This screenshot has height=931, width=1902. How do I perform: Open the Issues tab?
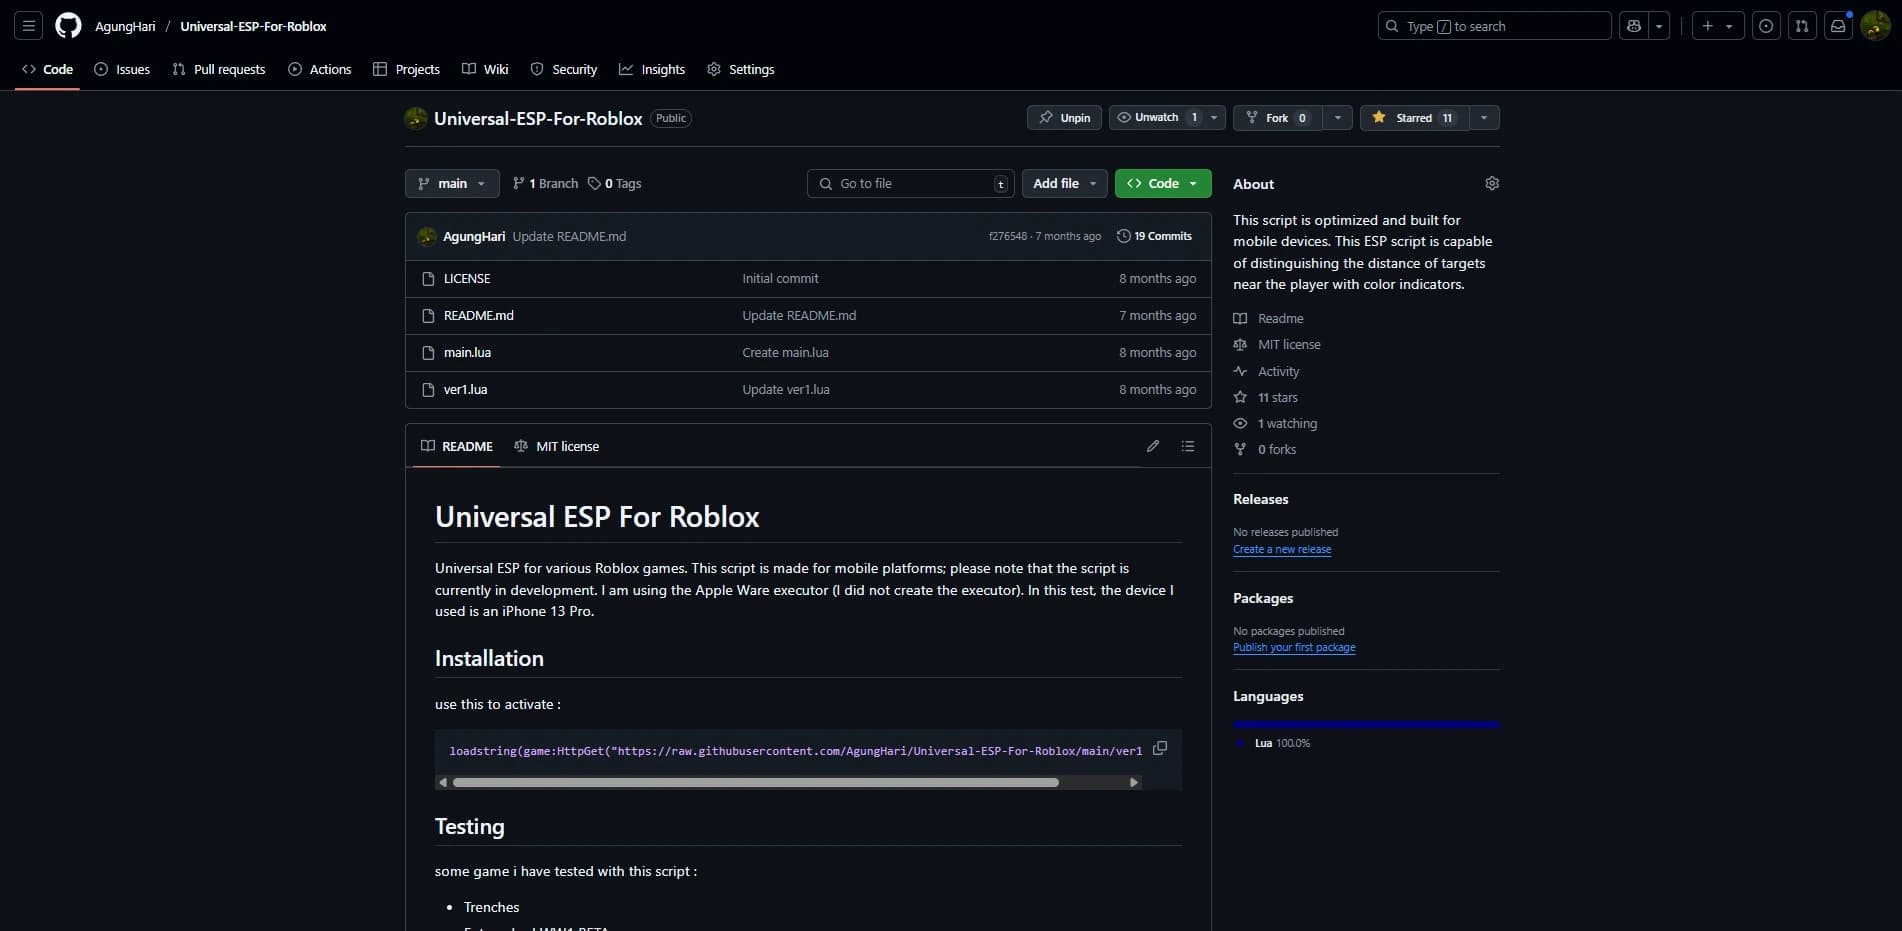pyautogui.click(x=122, y=69)
